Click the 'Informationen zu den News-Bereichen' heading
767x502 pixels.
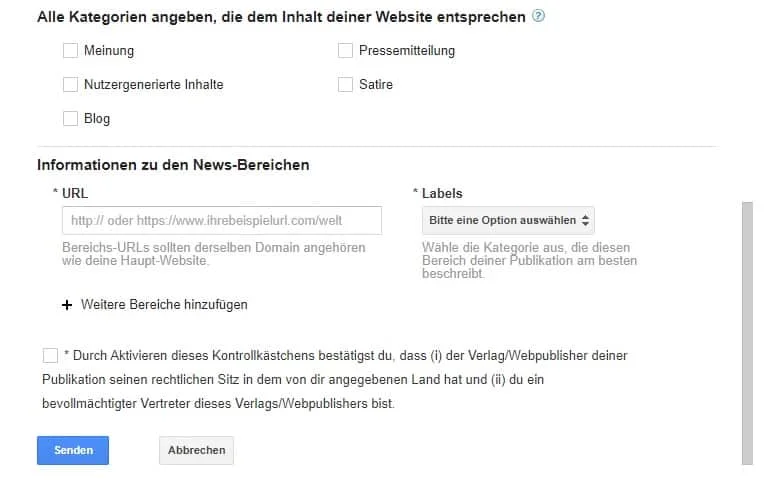pos(173,165)
